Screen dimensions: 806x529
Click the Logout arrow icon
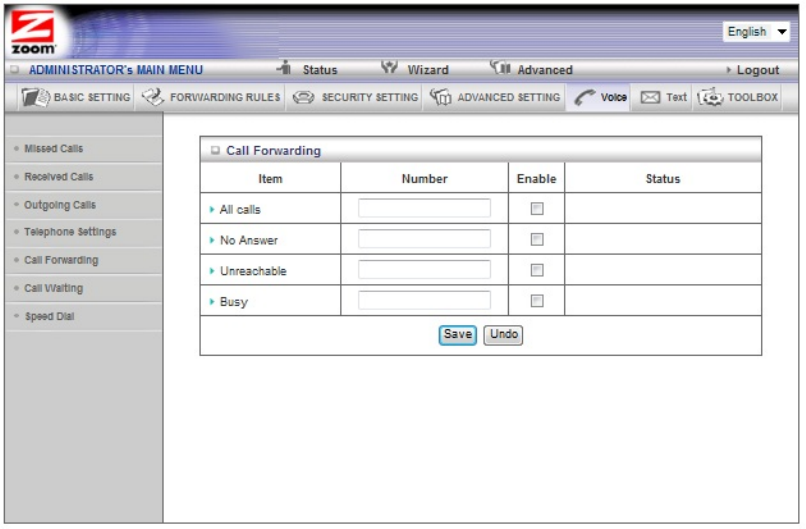point(728,70)
